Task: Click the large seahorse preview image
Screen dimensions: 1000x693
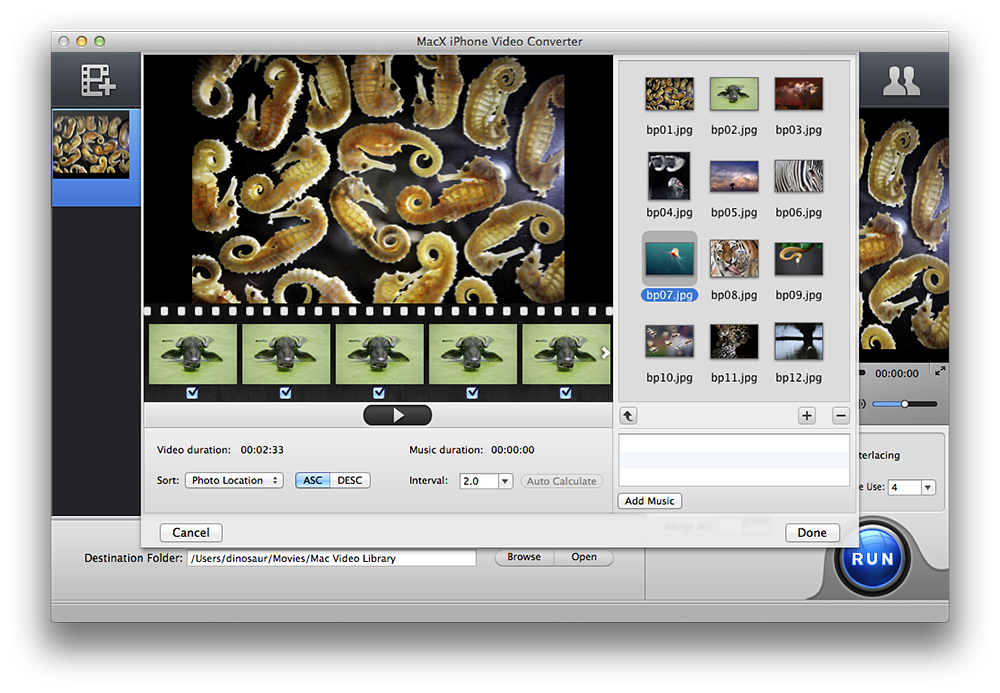Action: pos(378,179)
